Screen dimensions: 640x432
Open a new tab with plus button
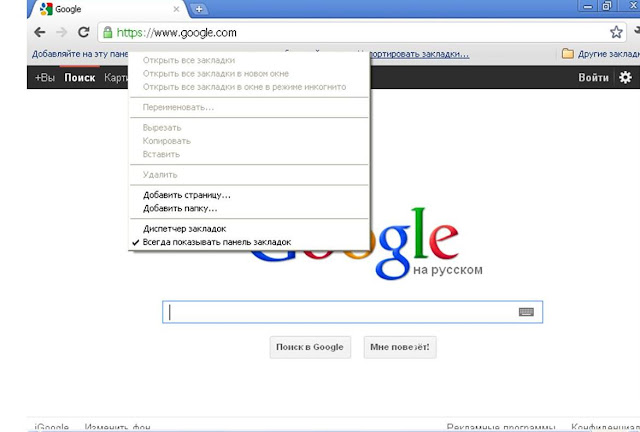(x=199, y=9)
